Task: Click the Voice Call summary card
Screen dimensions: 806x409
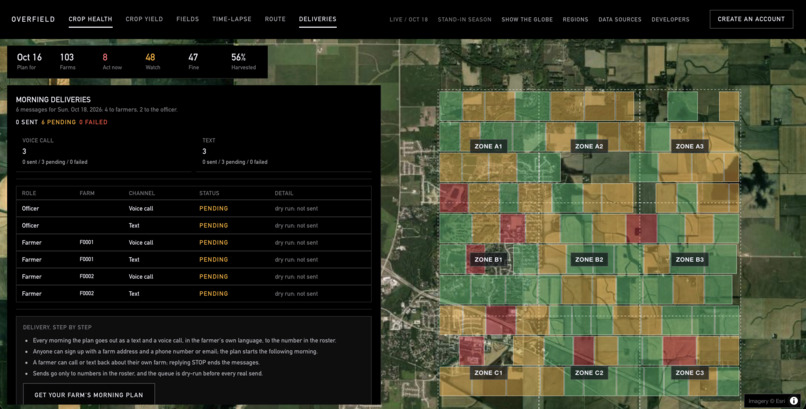Action: pos(103,151)
